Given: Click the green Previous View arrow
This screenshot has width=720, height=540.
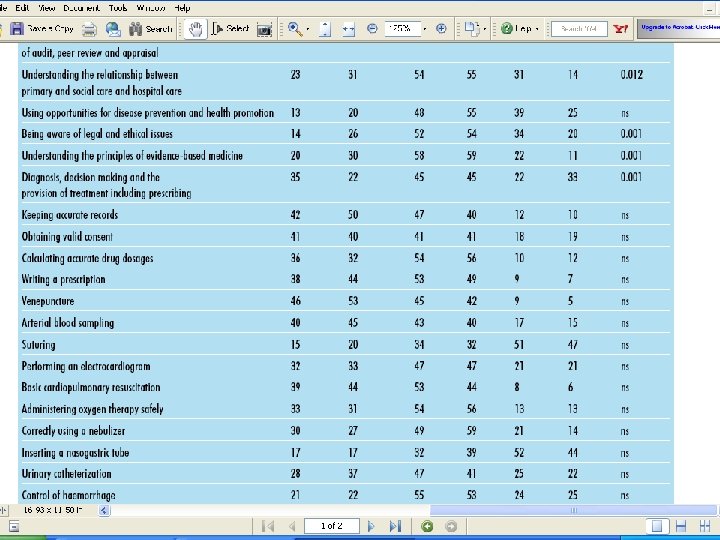Looking at the screenshot, I should coord(427,526).
